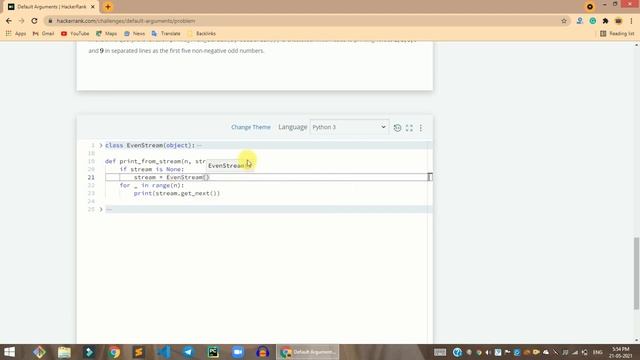Open the Chrome three-dot menu
Image resolution: width=640 pixels, height=360 pixels.
click(x=631, y=21)
